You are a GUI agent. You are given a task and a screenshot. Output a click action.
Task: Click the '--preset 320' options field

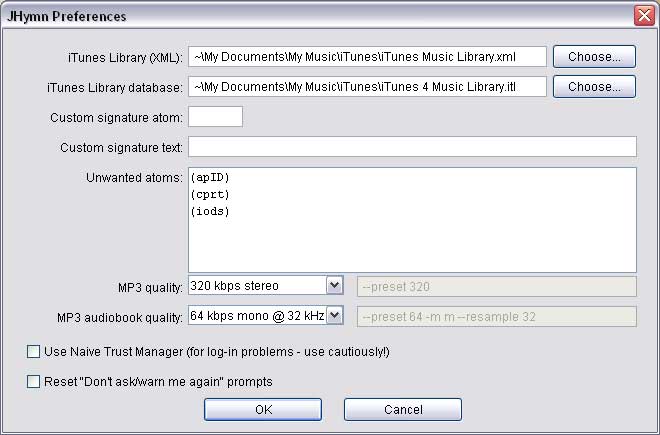click(496, 287)
